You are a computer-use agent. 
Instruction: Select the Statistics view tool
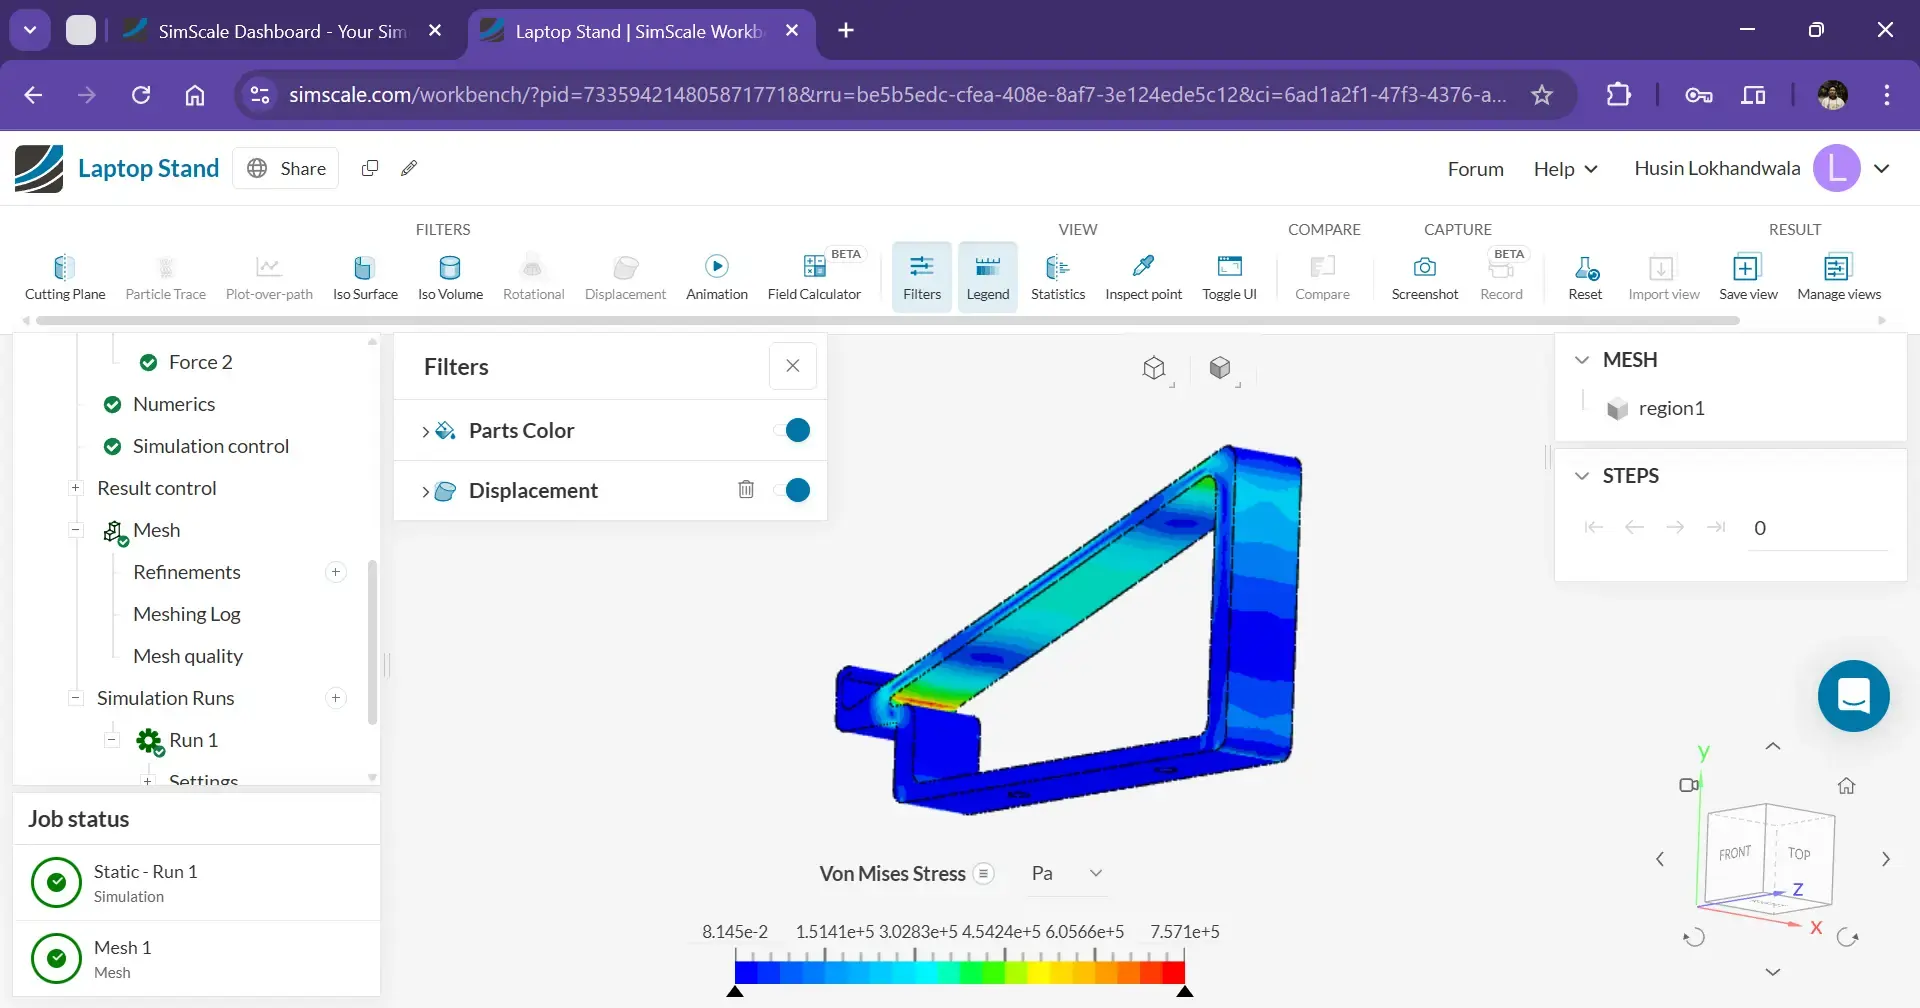(x=1058, y=276)
